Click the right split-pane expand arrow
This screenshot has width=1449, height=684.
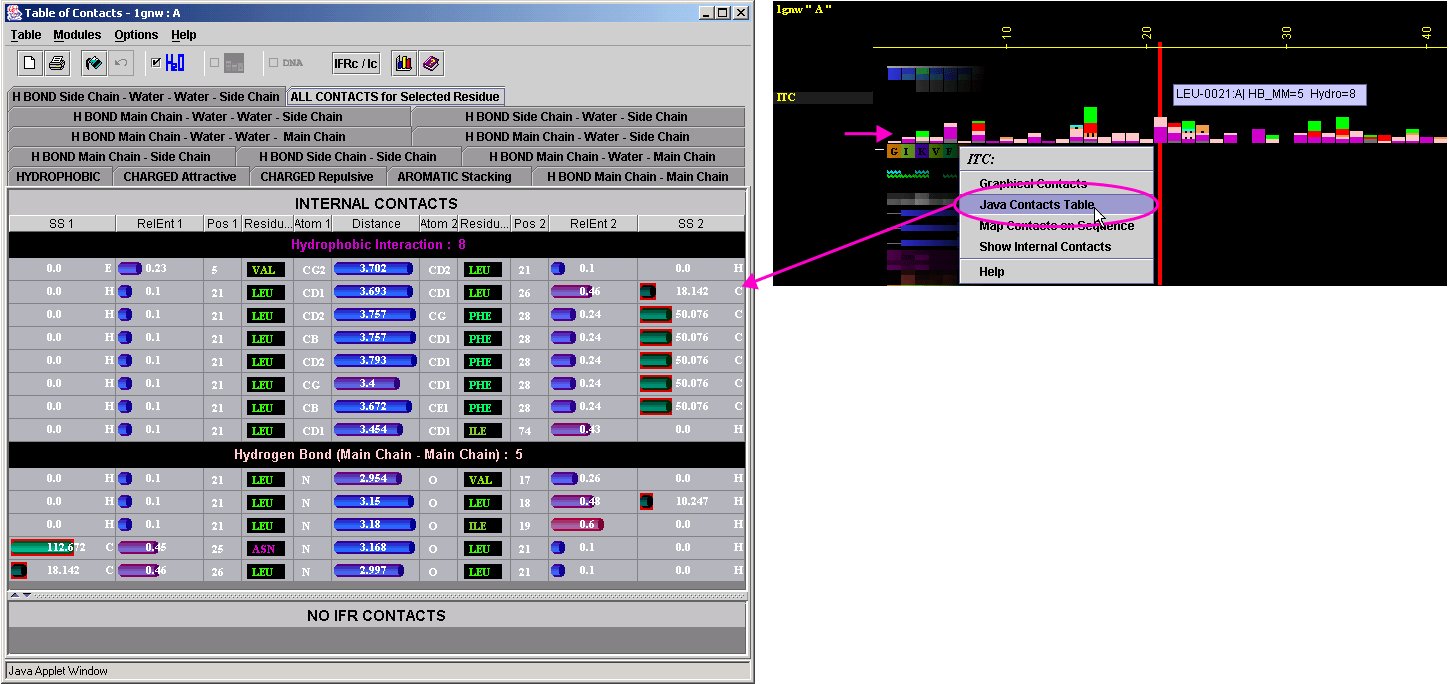tap(27, 595)
